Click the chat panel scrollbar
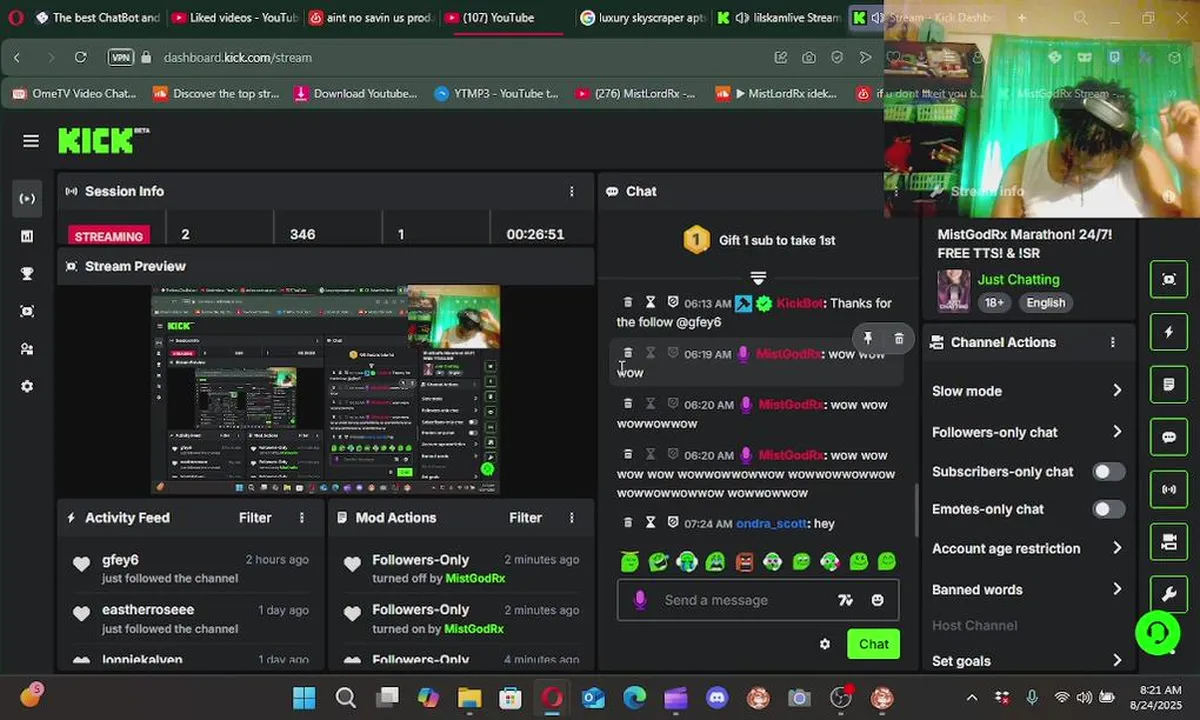 915,510
